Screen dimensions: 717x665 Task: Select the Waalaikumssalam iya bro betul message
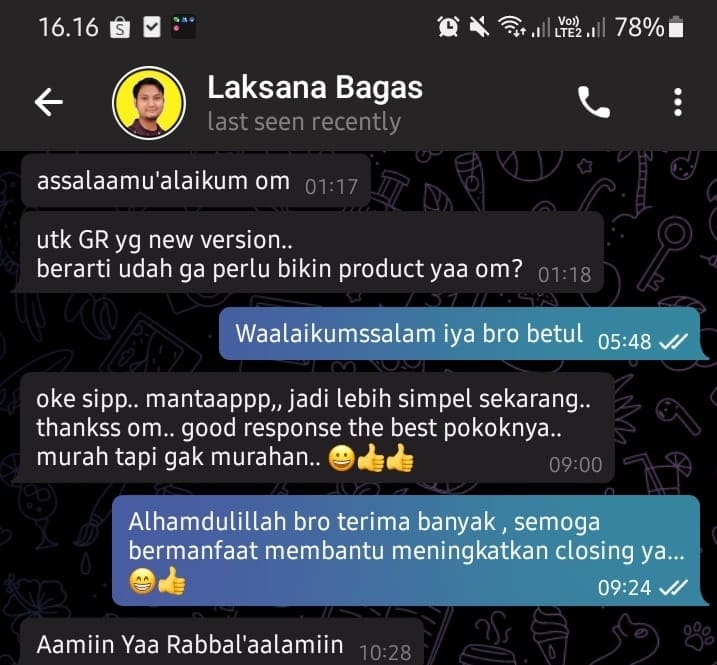(461, 334)
